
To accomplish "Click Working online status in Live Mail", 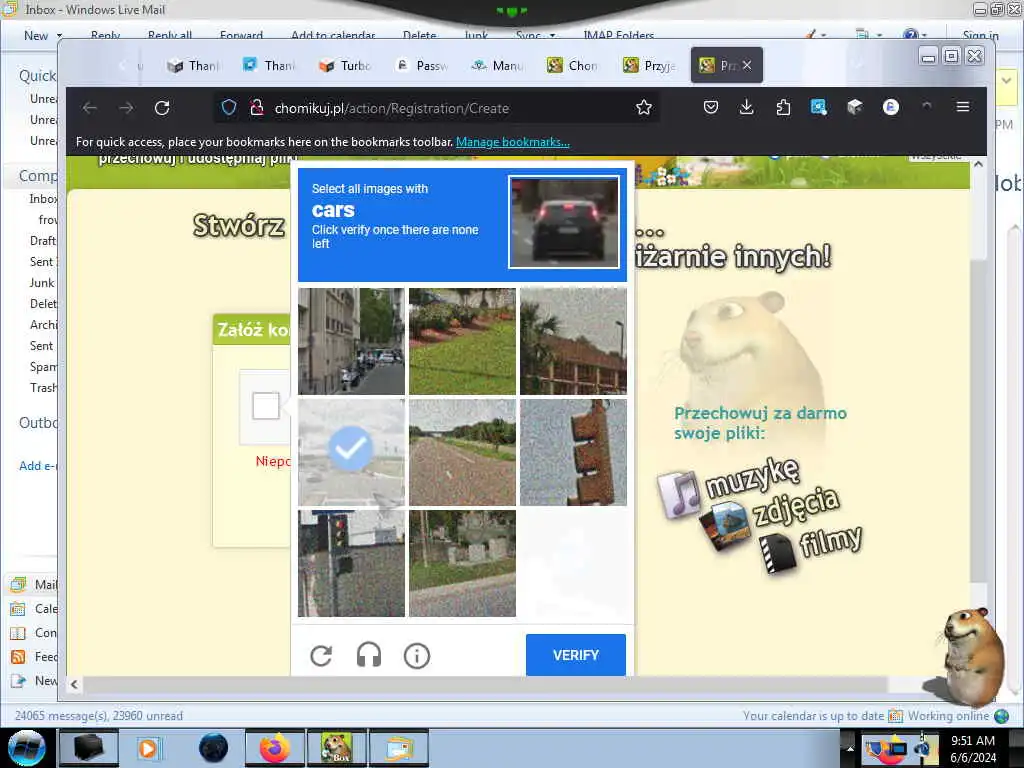I will (x=948, y=716).
